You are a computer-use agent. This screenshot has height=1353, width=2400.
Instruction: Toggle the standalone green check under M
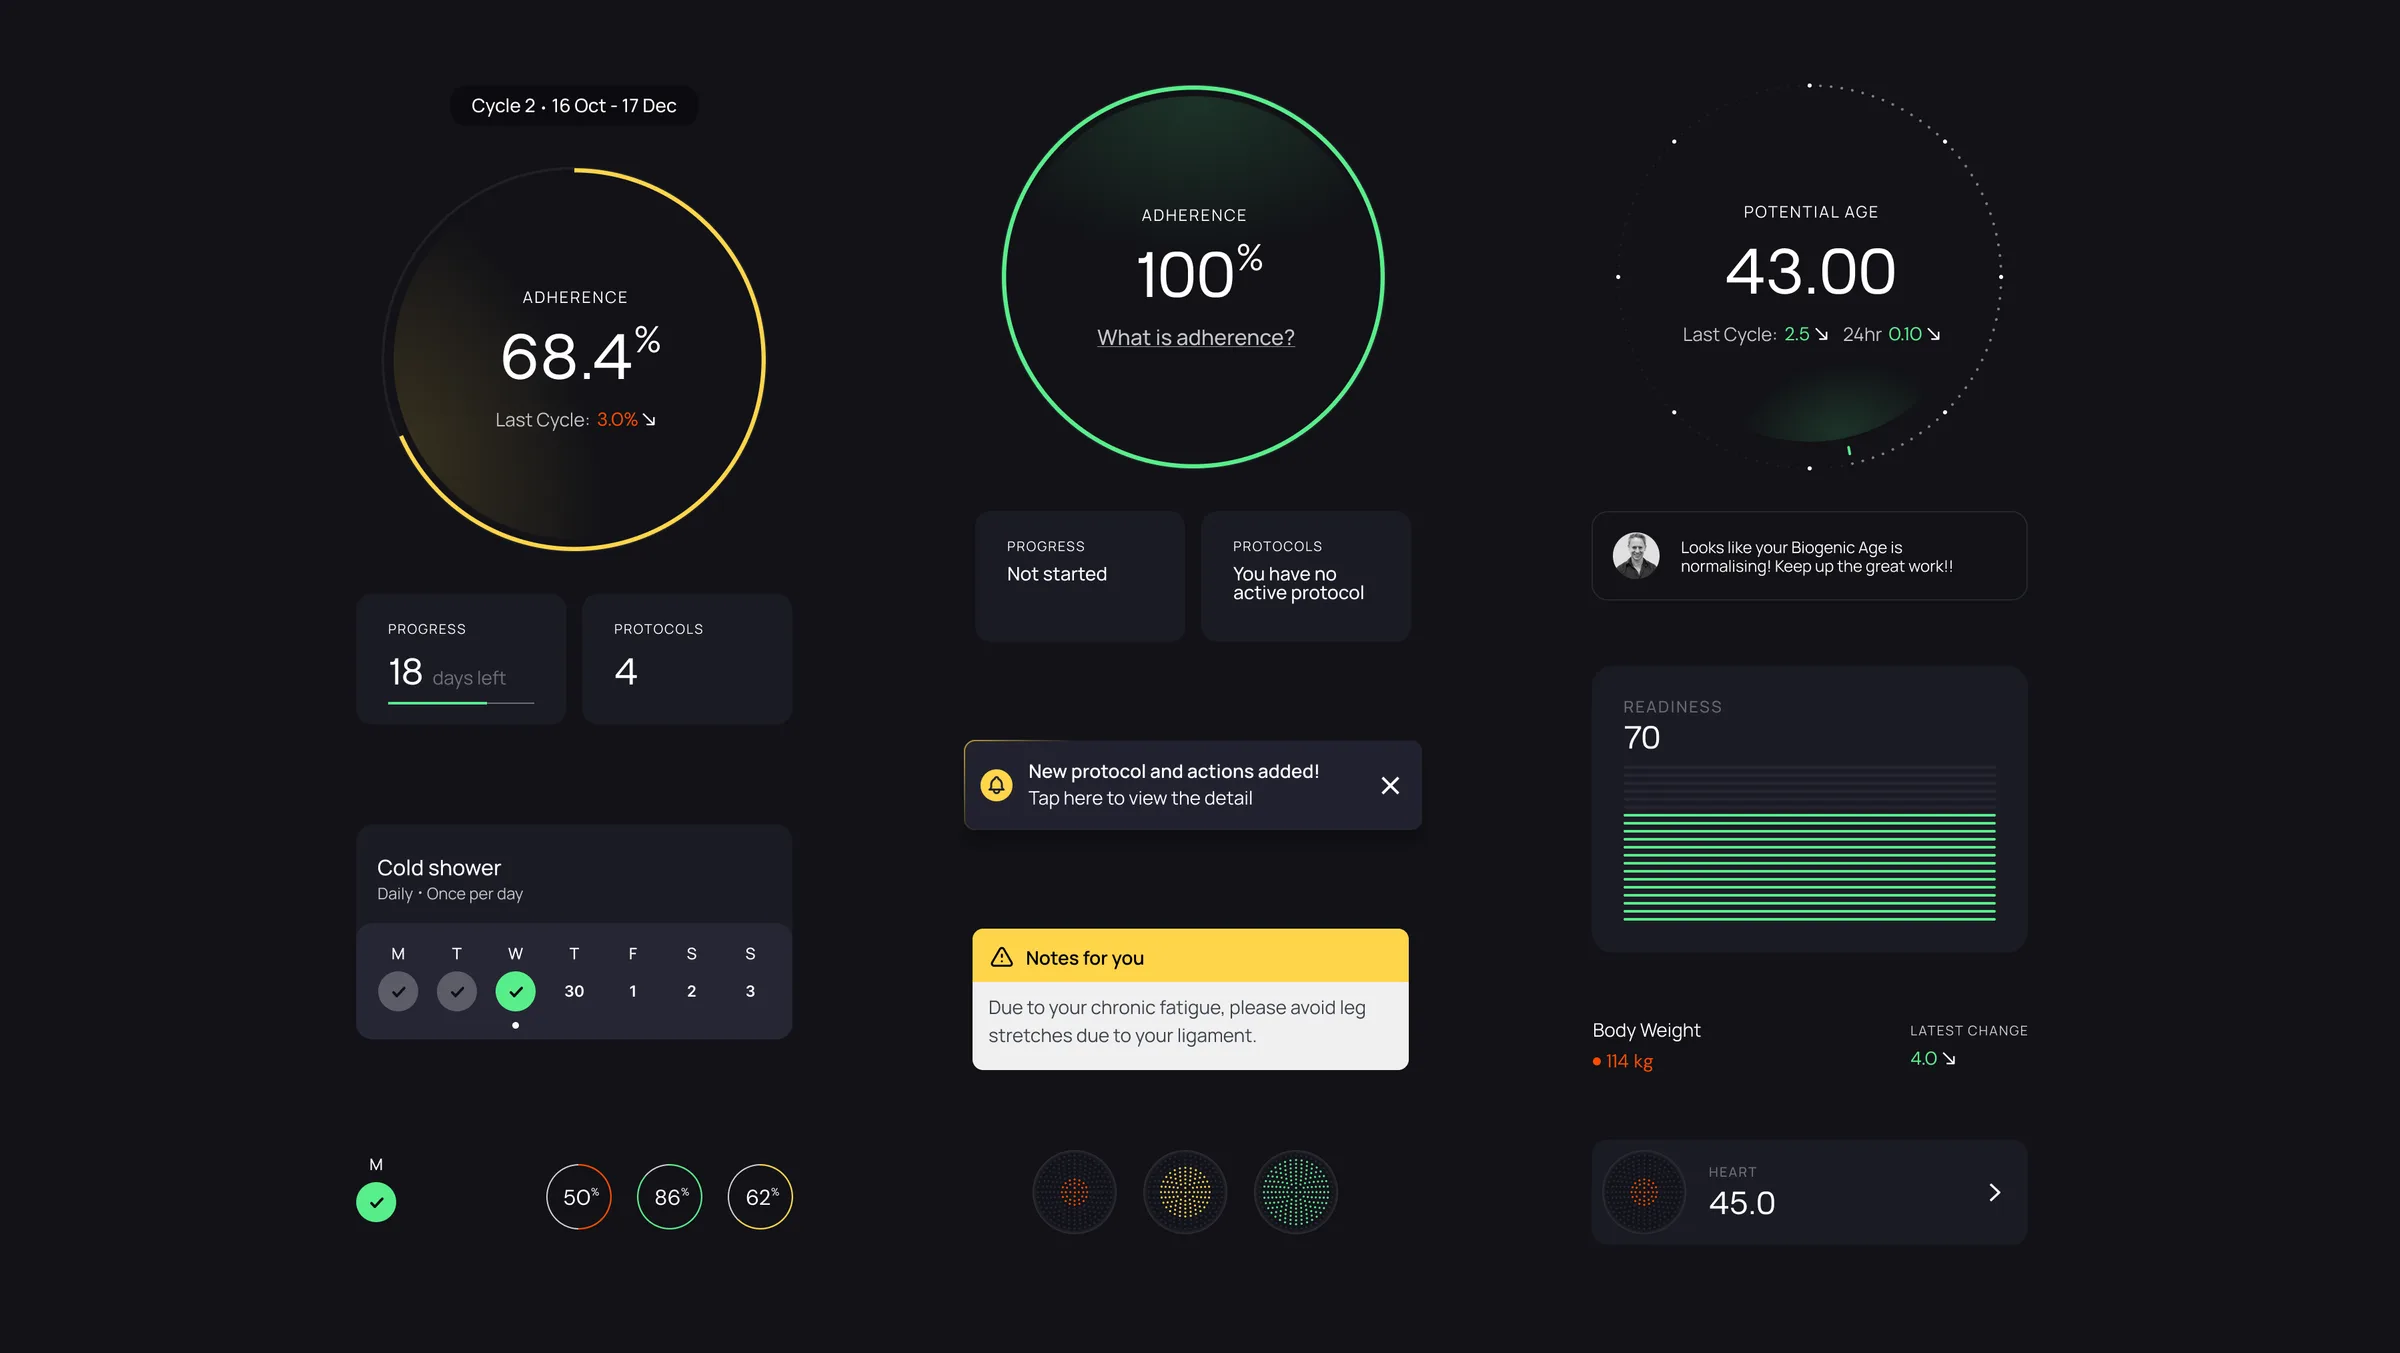pos(376,1202)
